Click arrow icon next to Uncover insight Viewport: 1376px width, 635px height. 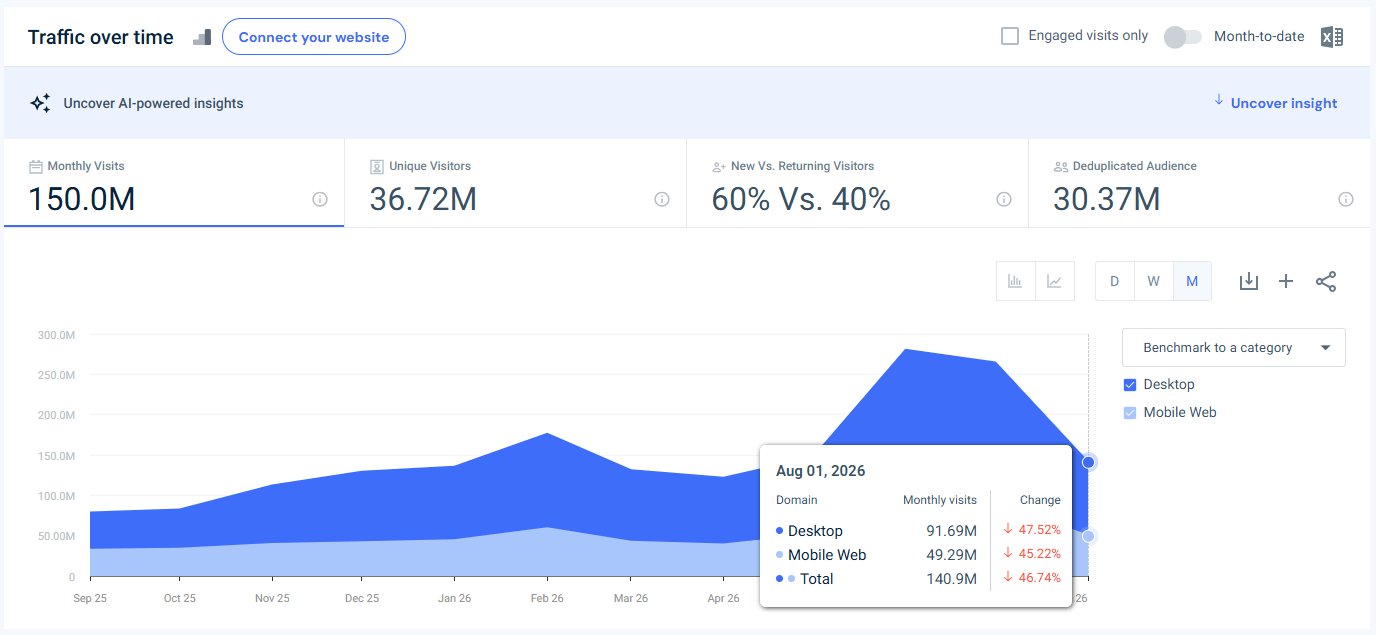point(1219,100)
